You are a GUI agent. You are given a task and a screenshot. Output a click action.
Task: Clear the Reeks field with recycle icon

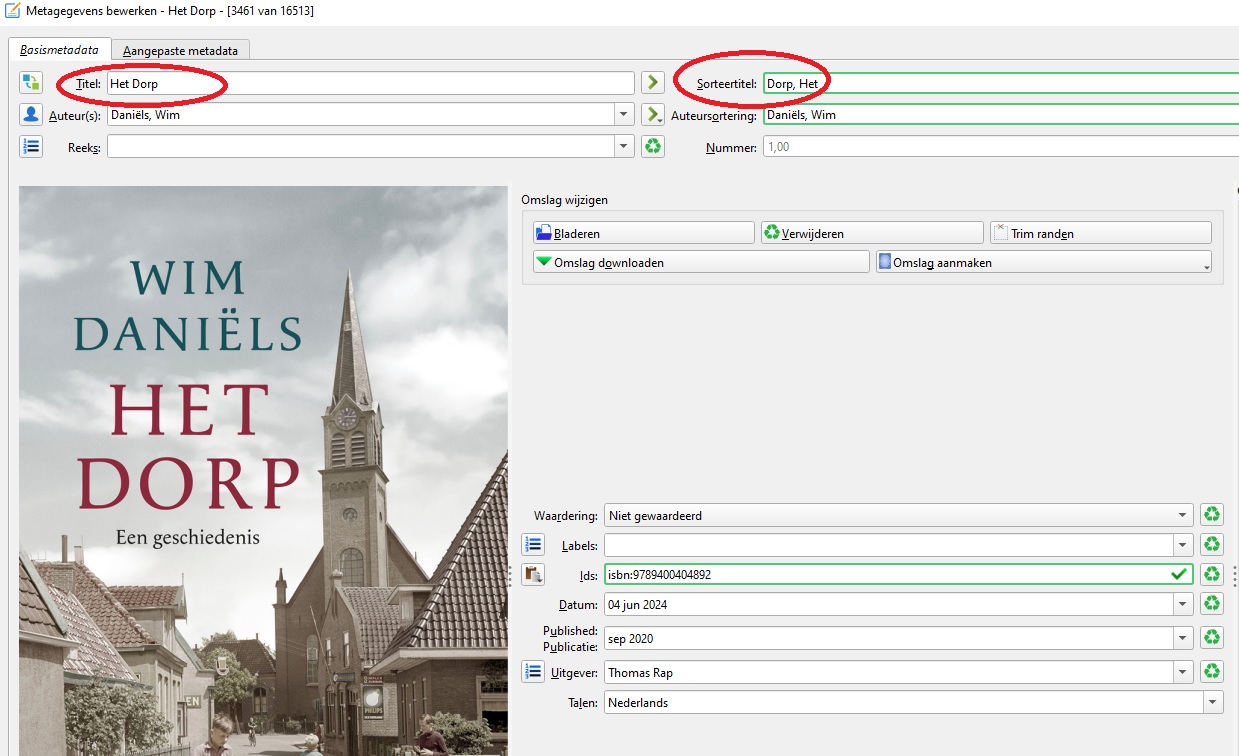click(x=653, y=147)
